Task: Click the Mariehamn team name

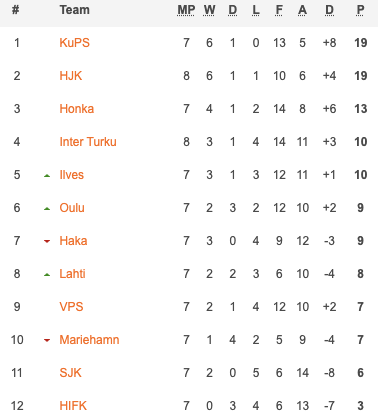Action: click(x=89, y=340)
